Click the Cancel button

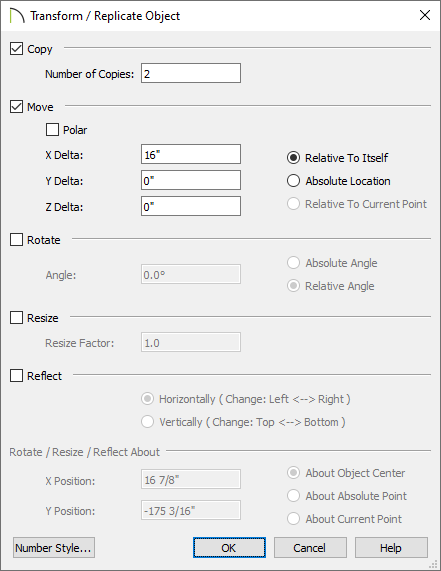[310, 547]
